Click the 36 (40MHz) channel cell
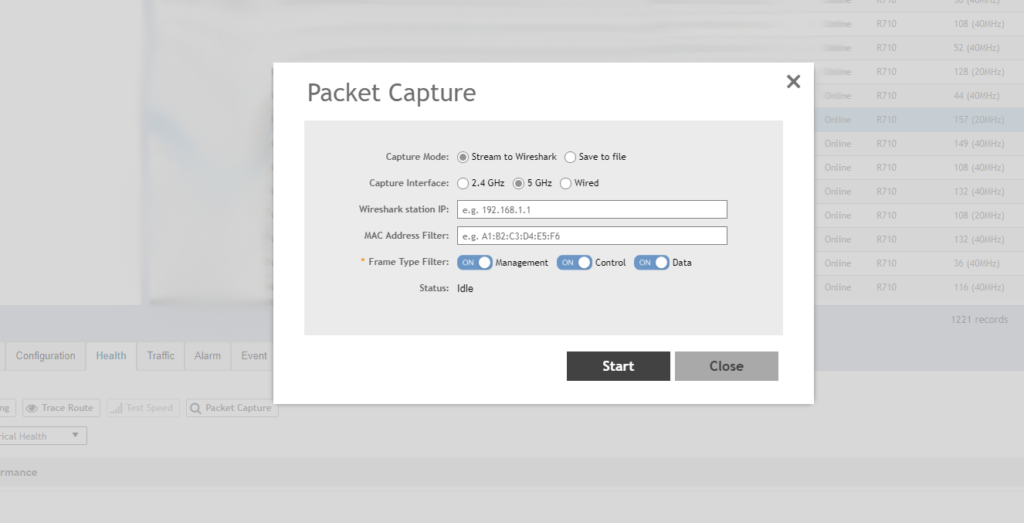 click(976, 263)
